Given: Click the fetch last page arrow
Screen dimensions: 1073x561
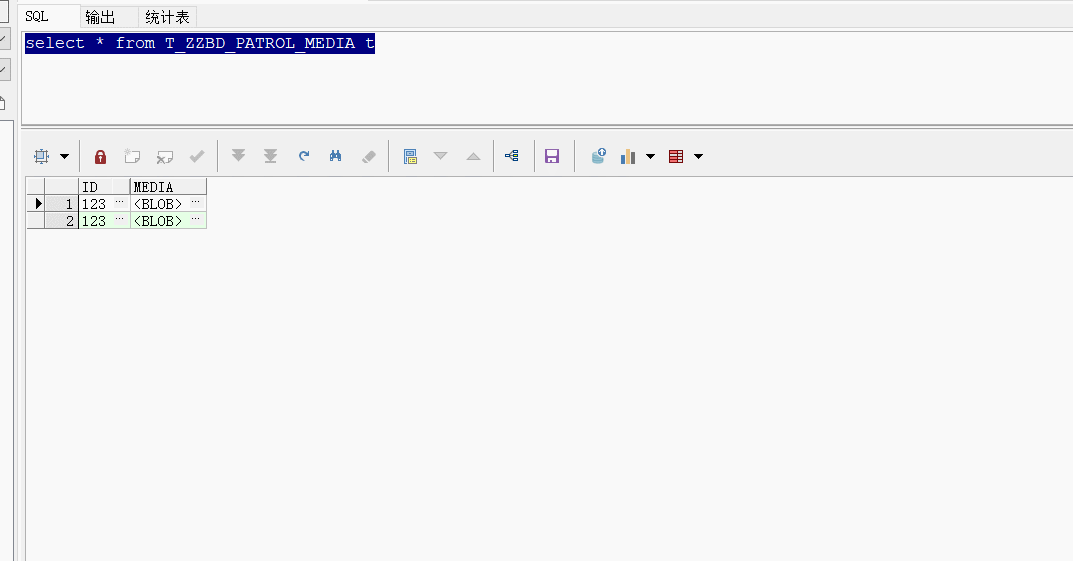Looking at the screenshot, I should click(x=270, y=156).
